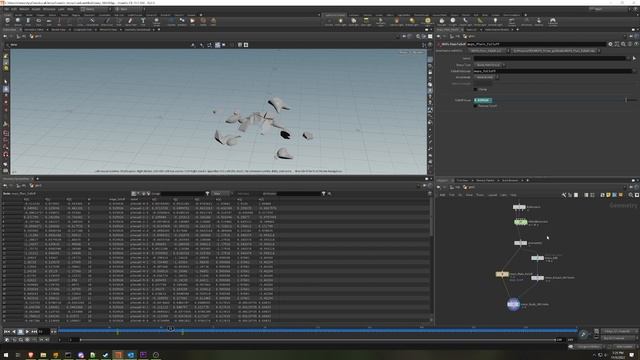640x360 pixels.
Task: Open the Render menu
Action: click(24, 9)
